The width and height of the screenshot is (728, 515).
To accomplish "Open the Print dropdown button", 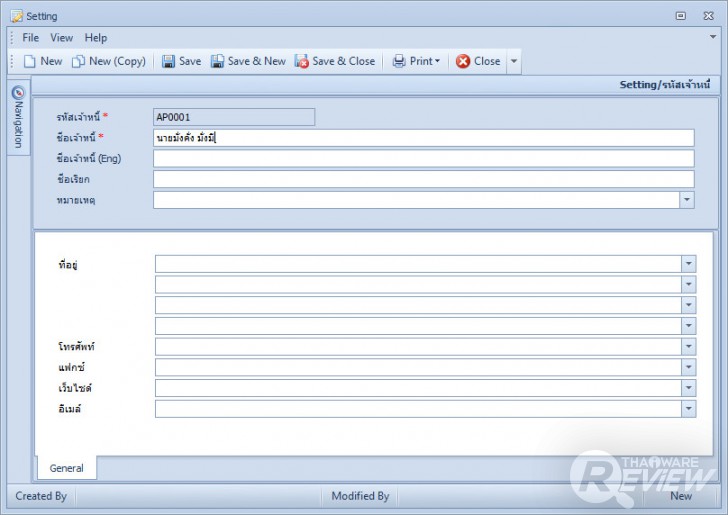I will click(416, 61).
